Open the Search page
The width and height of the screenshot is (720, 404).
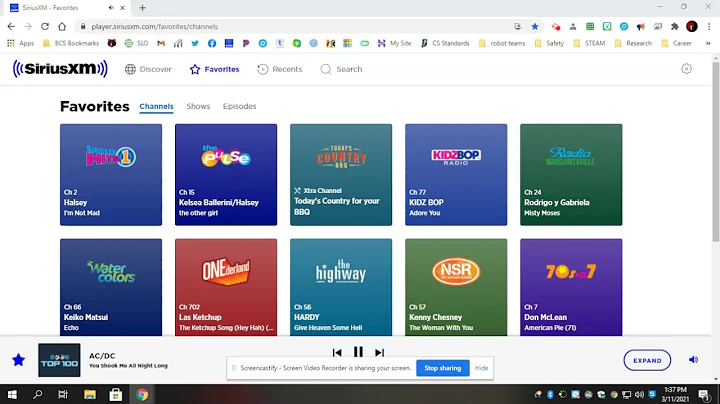(x=341, y=69)
